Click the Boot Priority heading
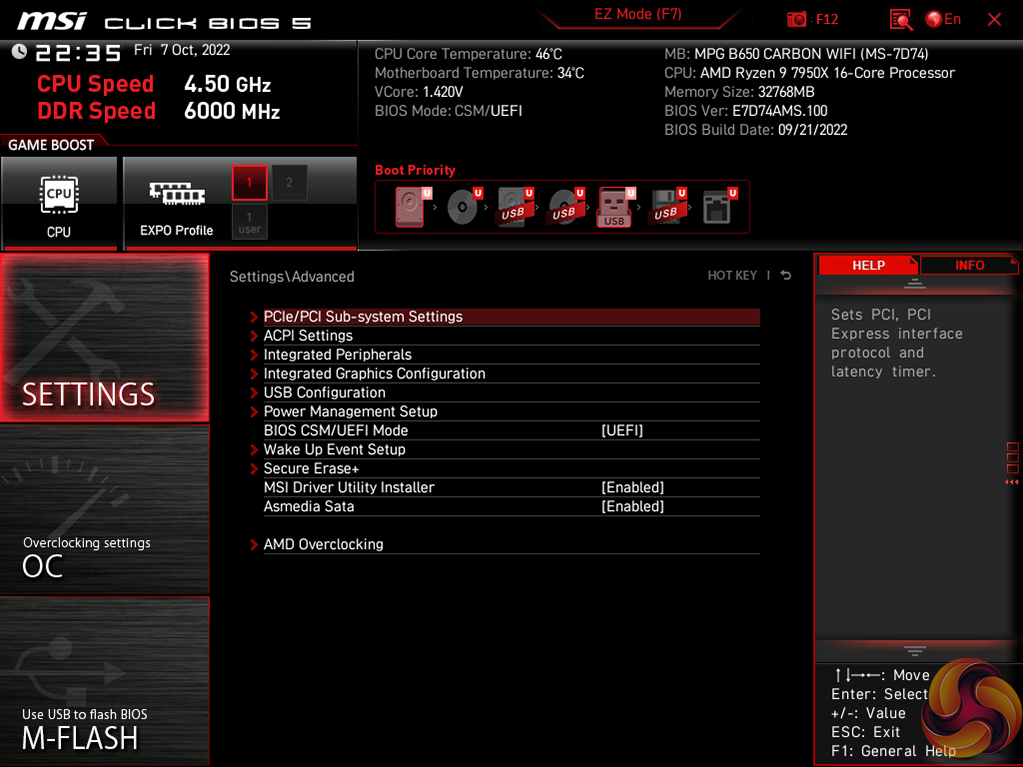The image size is (1023, 767). coord(415,170)
